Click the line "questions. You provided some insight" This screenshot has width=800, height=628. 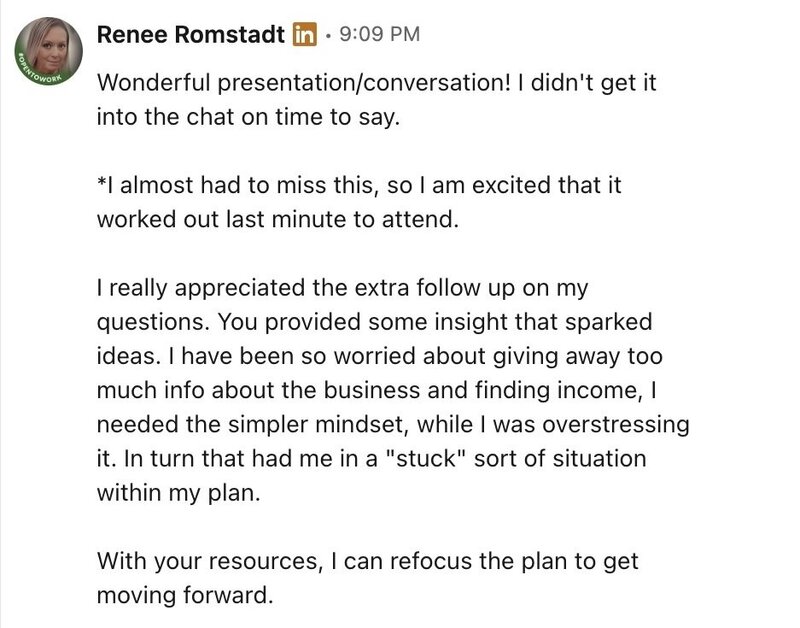374,322
